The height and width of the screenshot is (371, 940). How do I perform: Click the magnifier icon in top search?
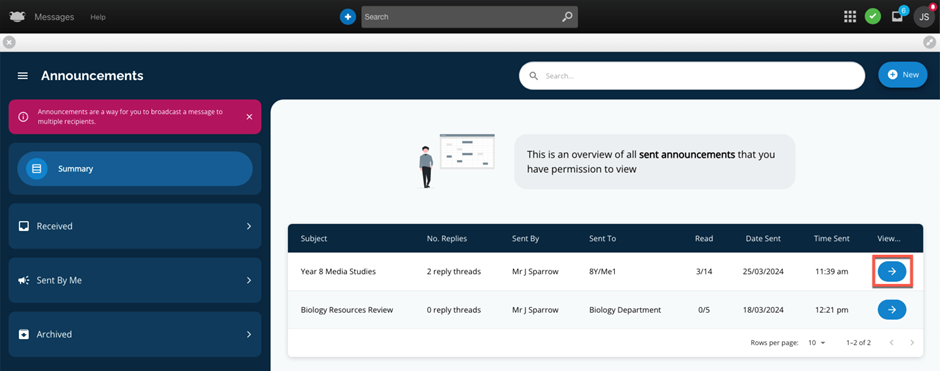pyautogui.click(x=567, y=17)
